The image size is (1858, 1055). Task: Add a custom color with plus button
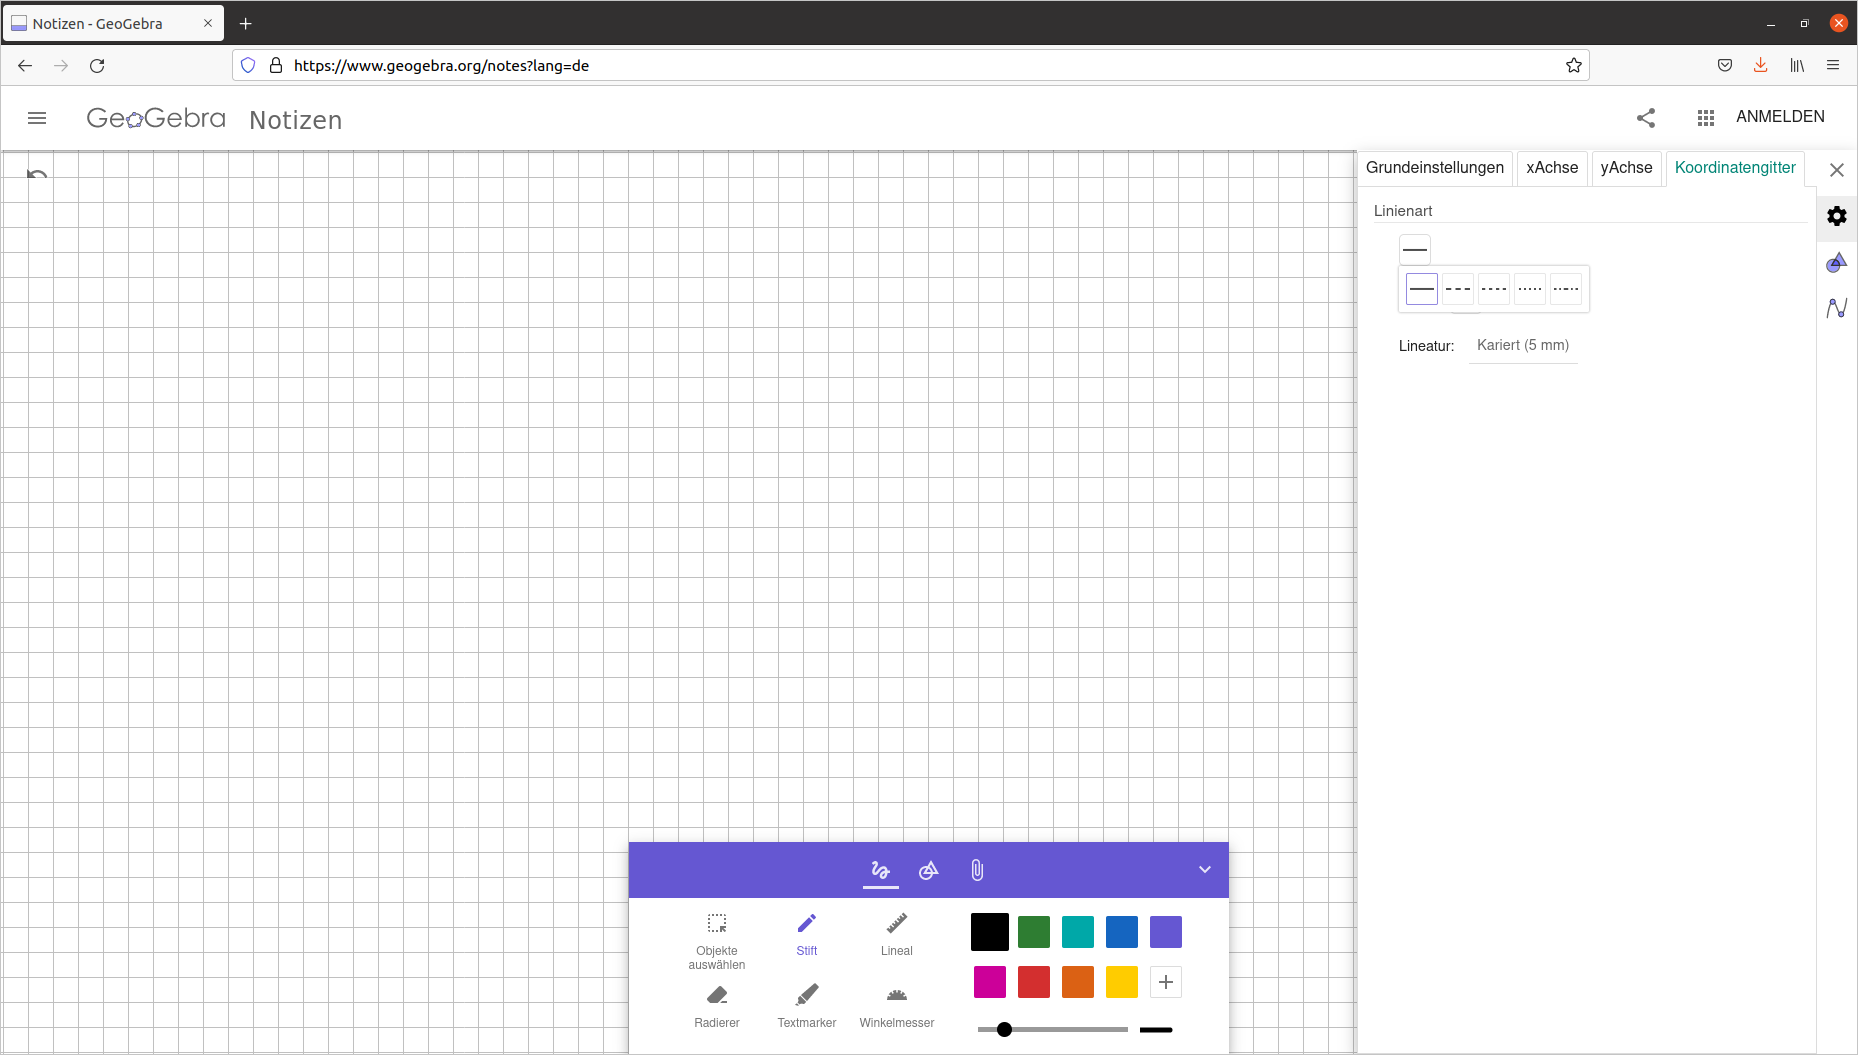(1166, 982)
